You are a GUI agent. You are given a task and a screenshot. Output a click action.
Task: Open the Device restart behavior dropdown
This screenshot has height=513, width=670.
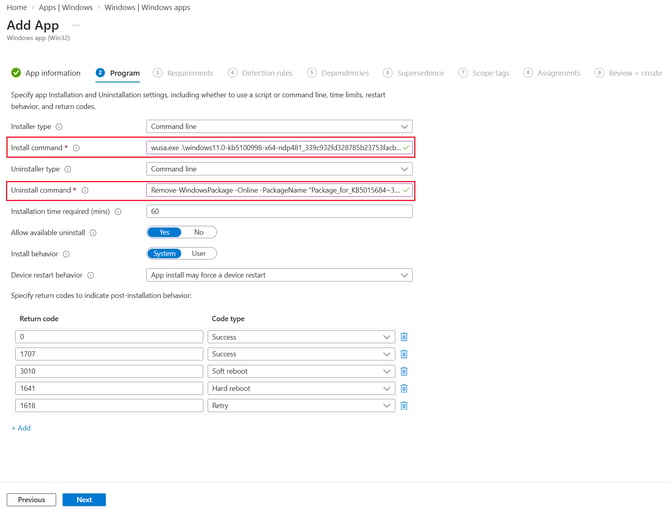[x=279, y=275]
